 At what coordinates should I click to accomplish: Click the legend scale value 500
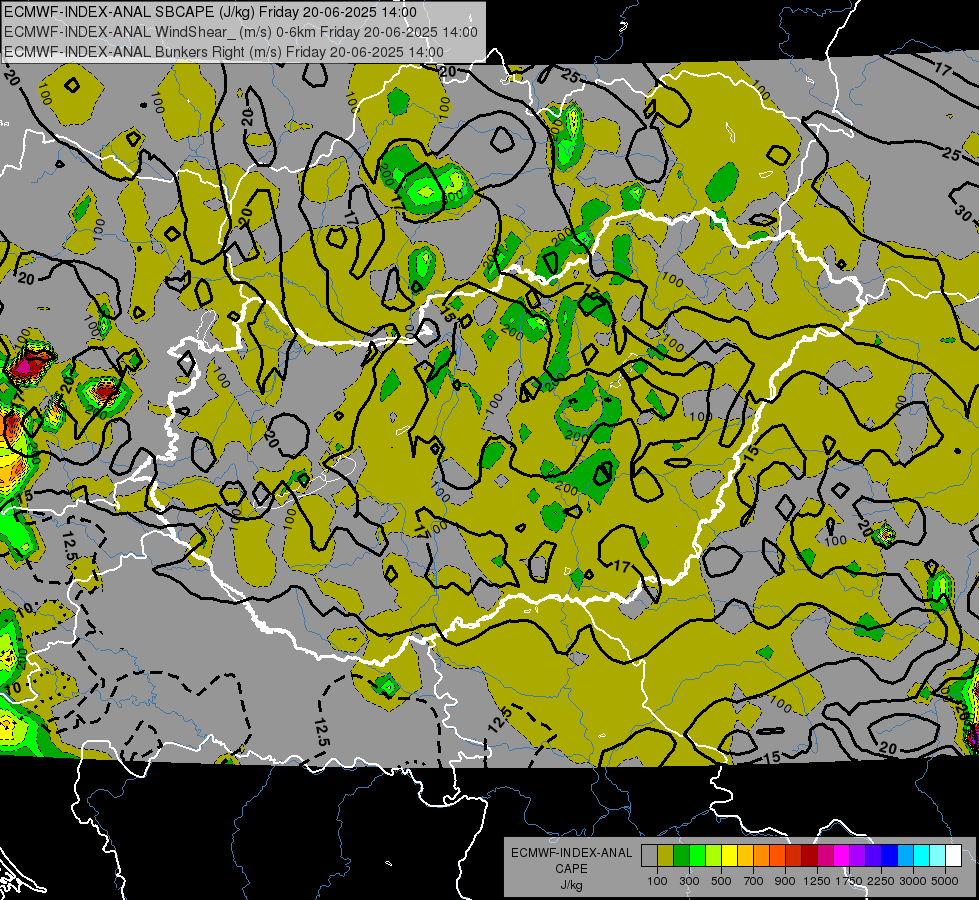pos(721,881)
